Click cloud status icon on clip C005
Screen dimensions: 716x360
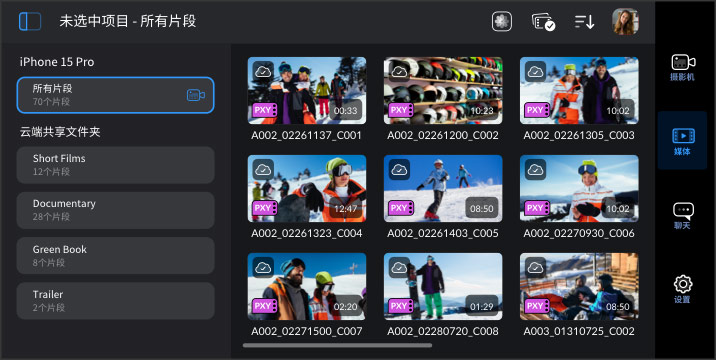click(x=399, y=169)
